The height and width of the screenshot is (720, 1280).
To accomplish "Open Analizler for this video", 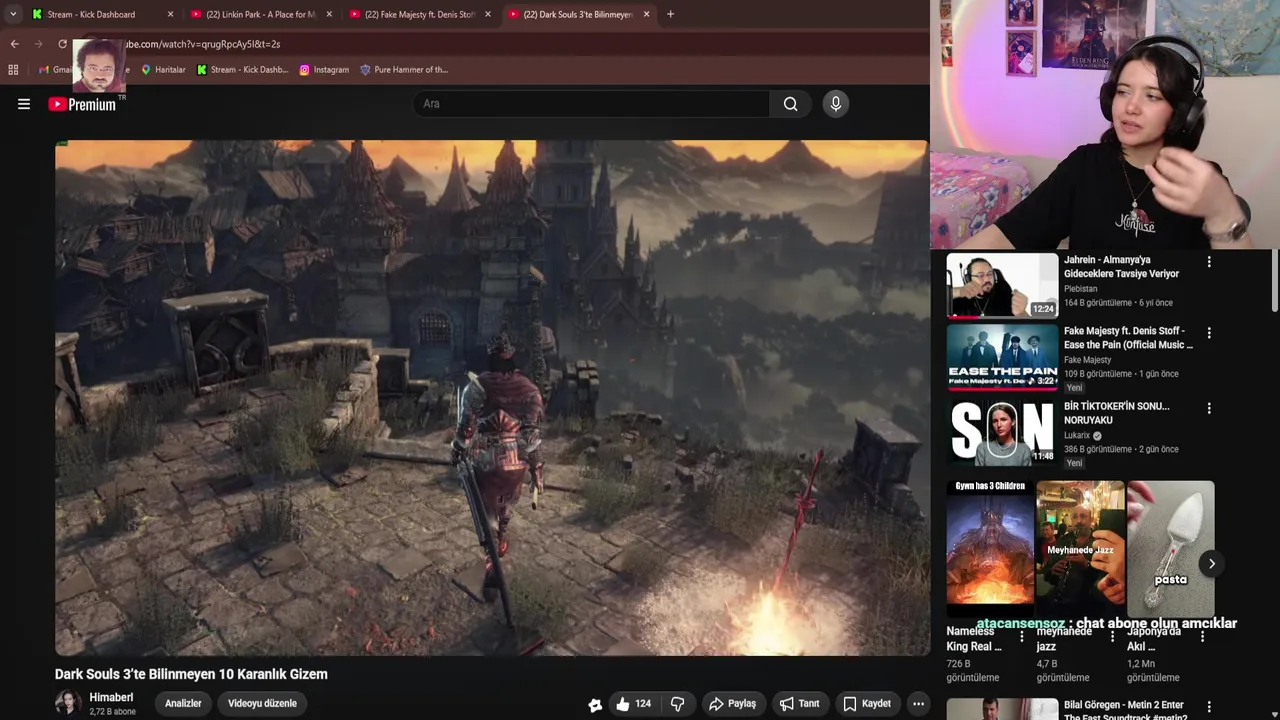I will pos(183,704).
